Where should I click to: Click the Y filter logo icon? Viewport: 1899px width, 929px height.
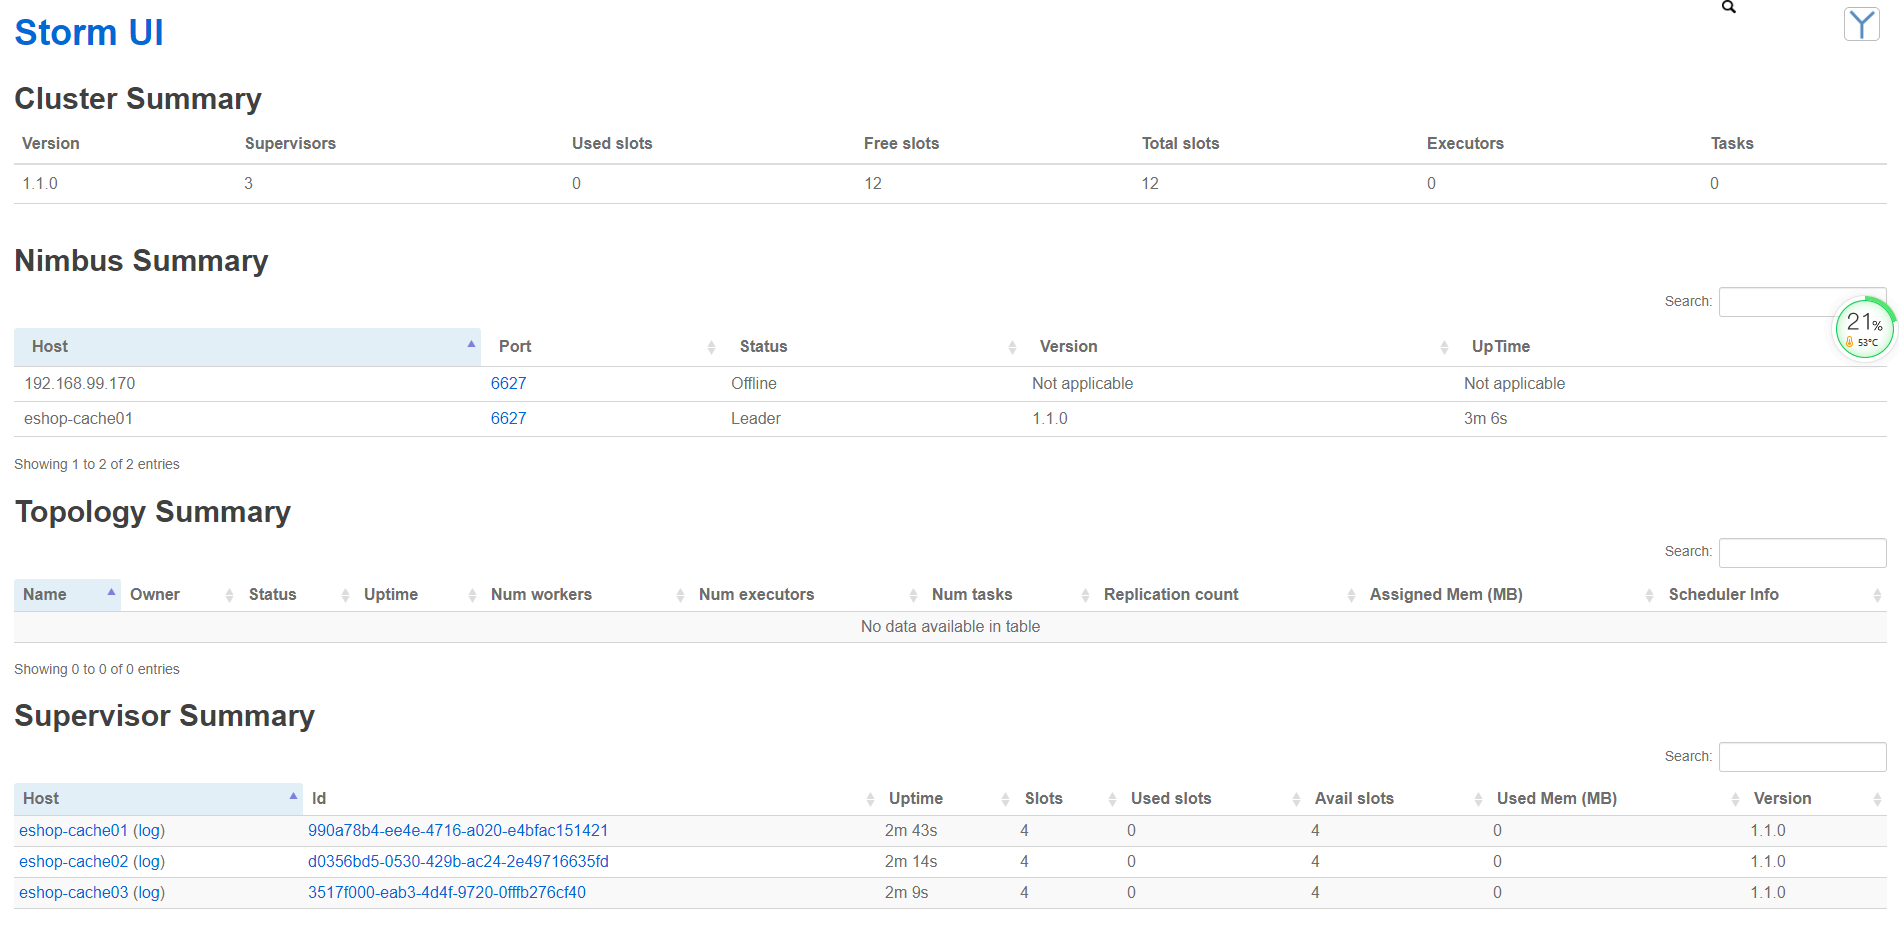point(1861,25)
